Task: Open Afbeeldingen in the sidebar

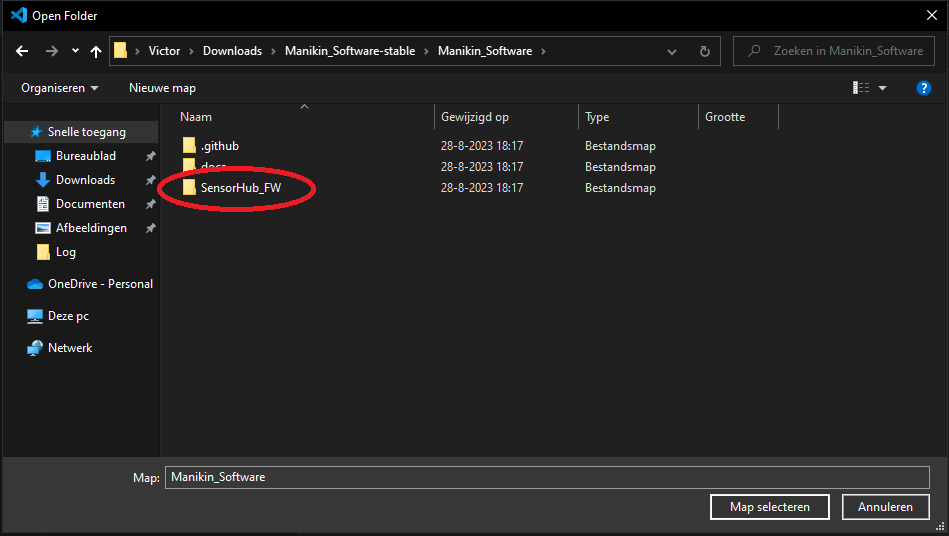Action: click(x=91, y=228)
